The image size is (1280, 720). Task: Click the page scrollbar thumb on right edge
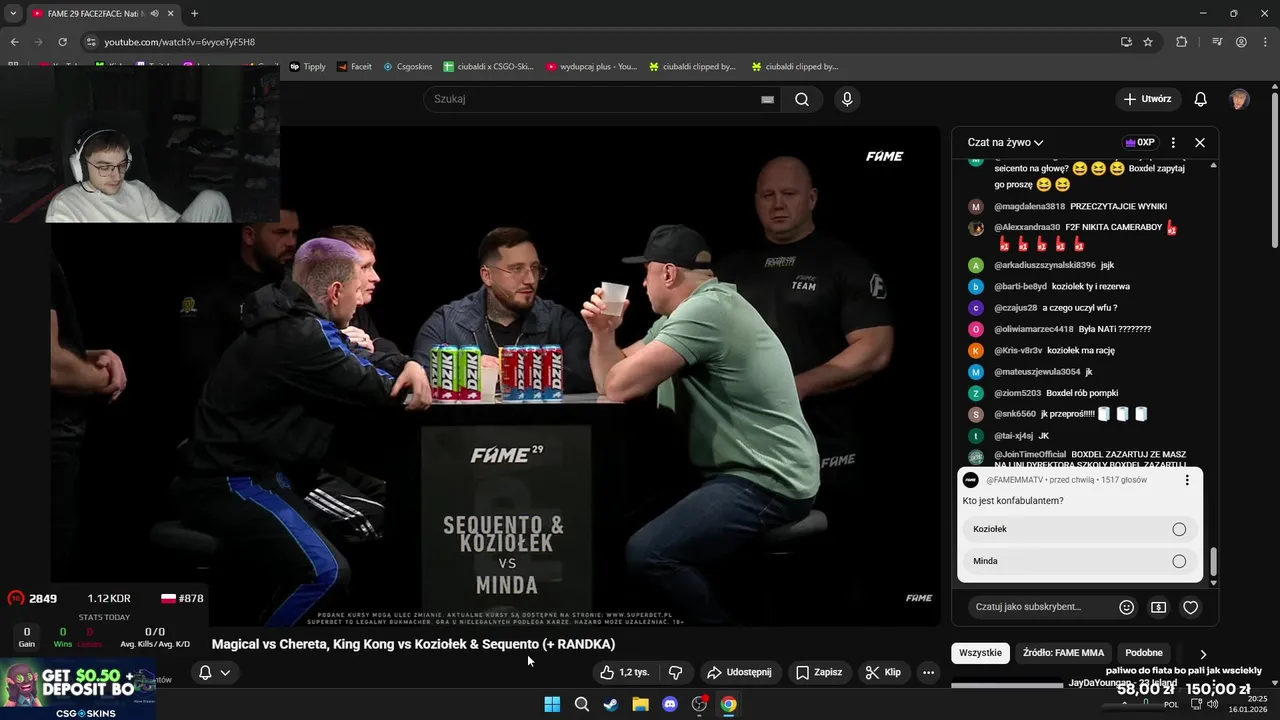point(1274,170)
